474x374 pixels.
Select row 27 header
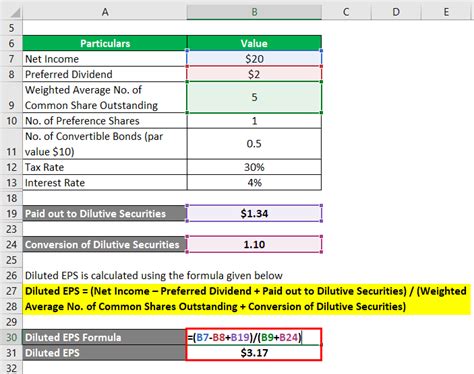(x=11, y=291)
